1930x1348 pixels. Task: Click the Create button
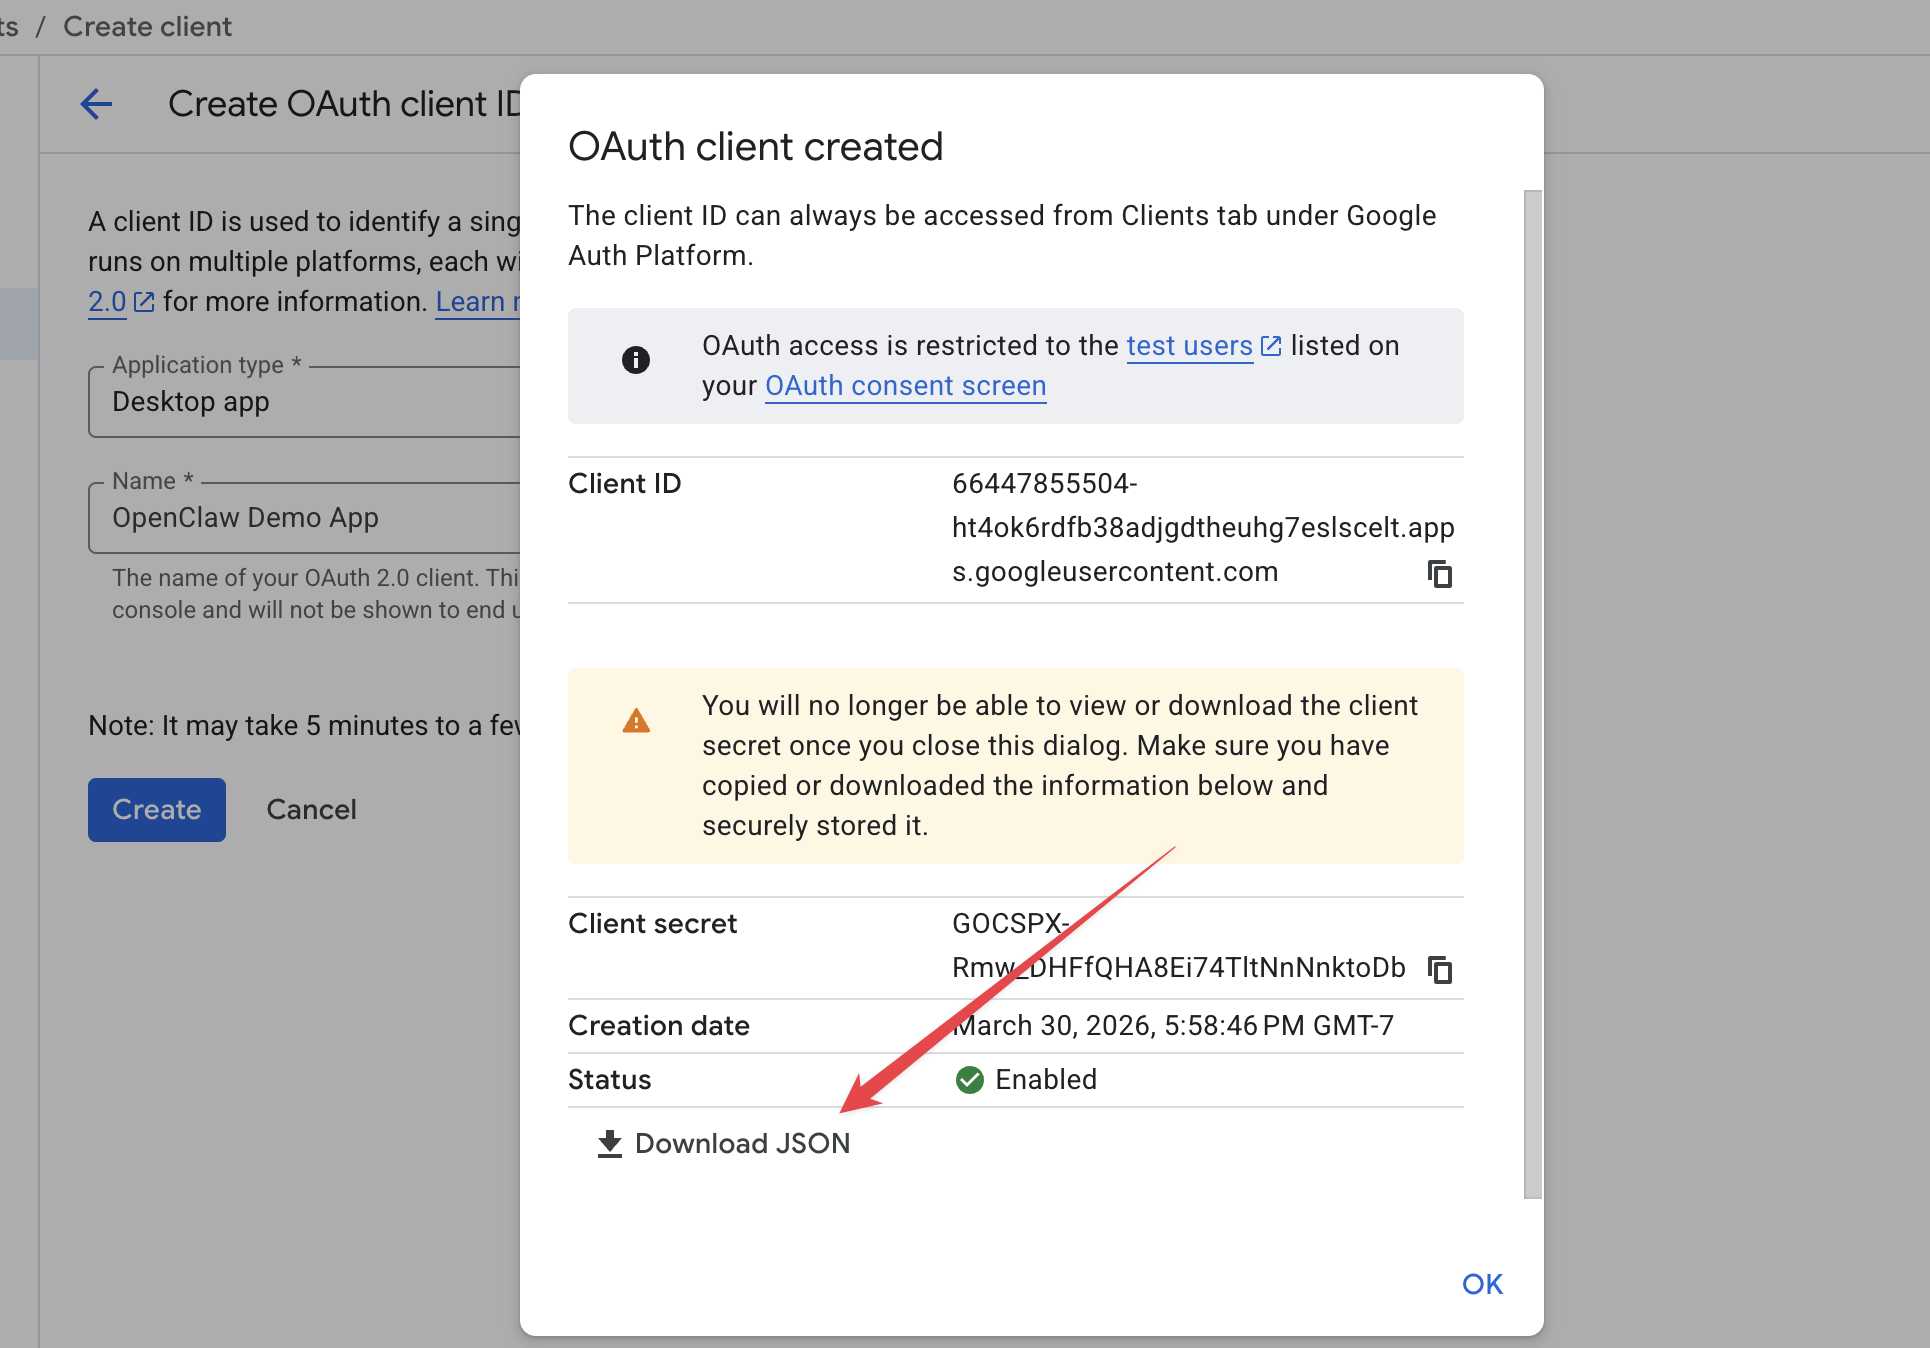[x=156, y=809]
